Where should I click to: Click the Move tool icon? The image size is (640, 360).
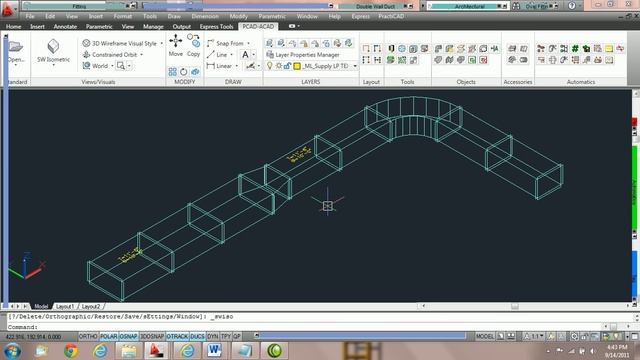(x=176, y=41)
